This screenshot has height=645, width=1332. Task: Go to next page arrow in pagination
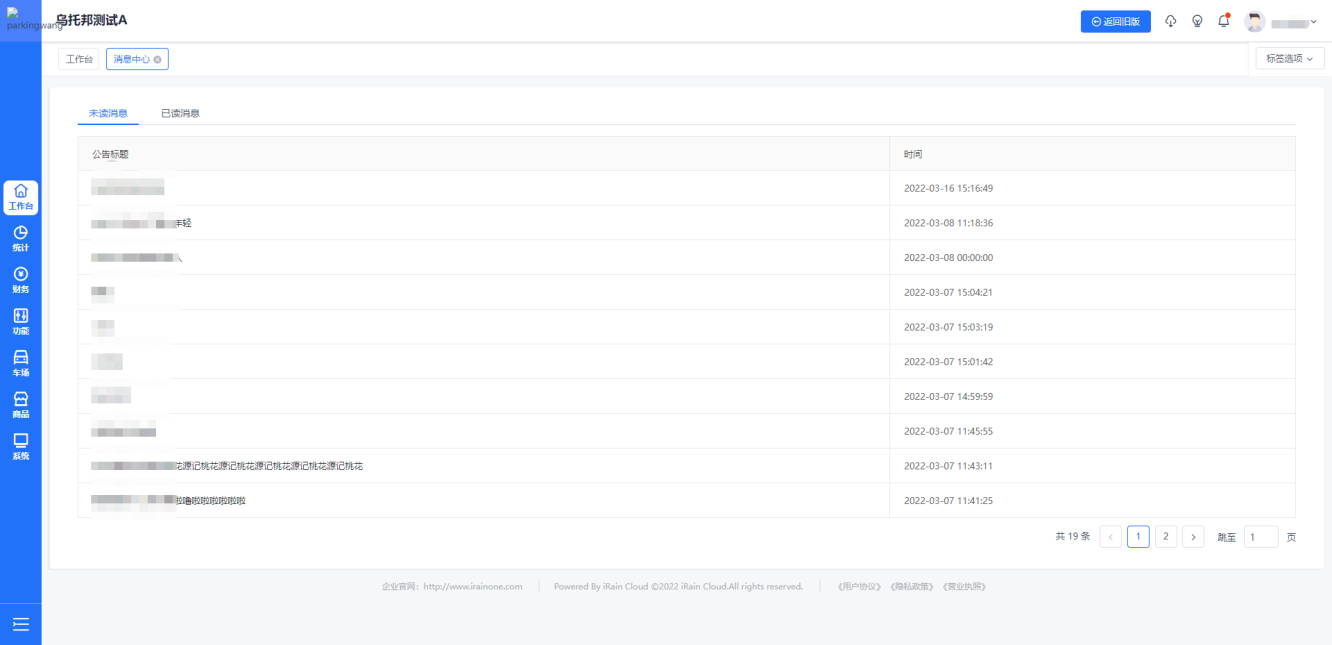coord(1193,537)
